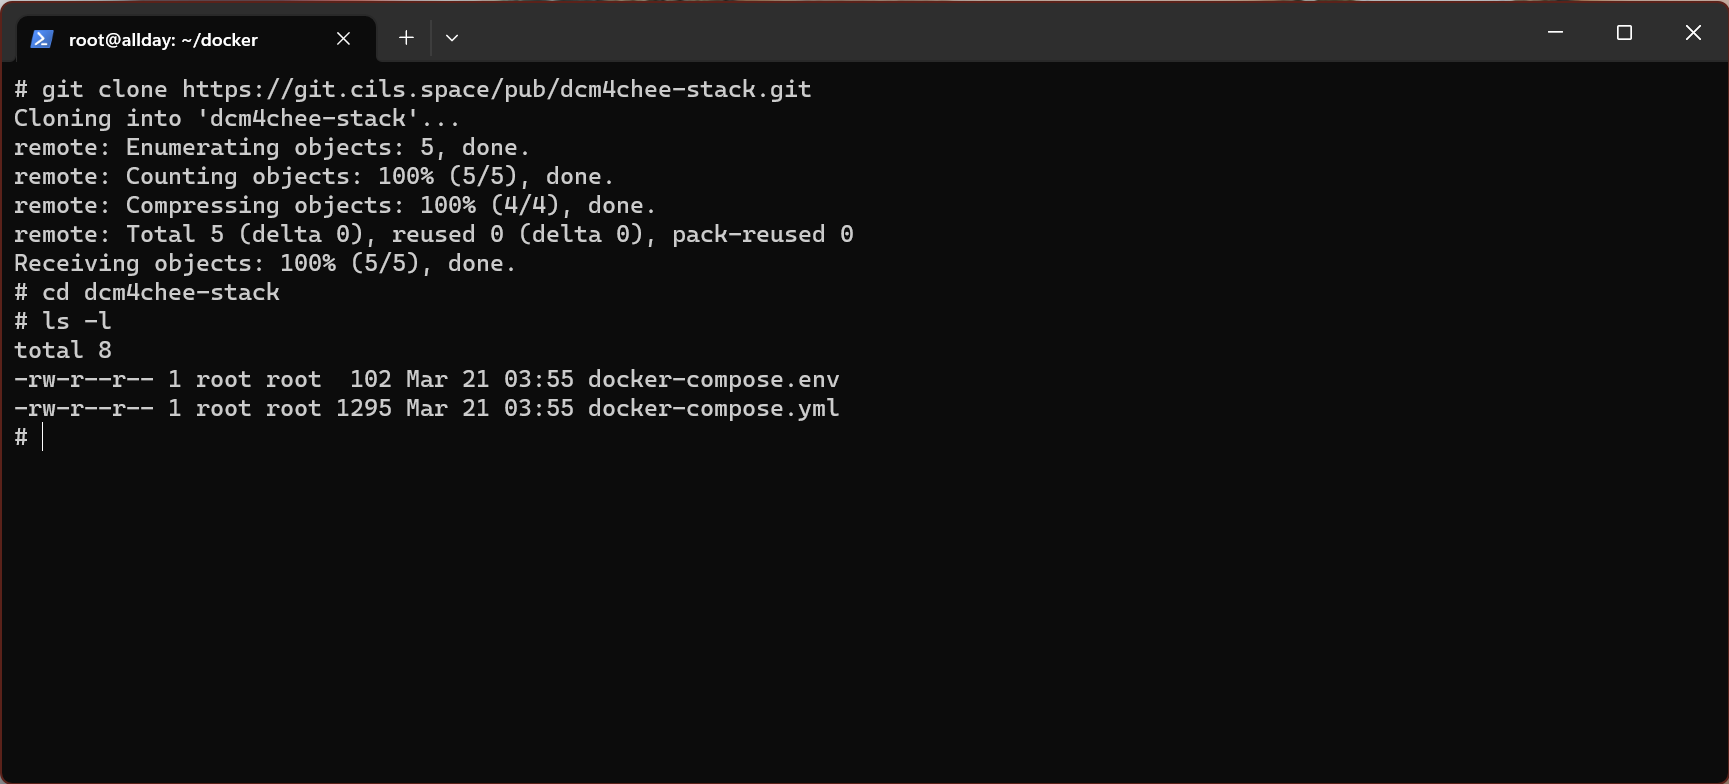Click the 'Receiving objects: 100%' line
The width and height of the screenshot is (1729, 784).
pyautogui.click(x=264, y=264)
